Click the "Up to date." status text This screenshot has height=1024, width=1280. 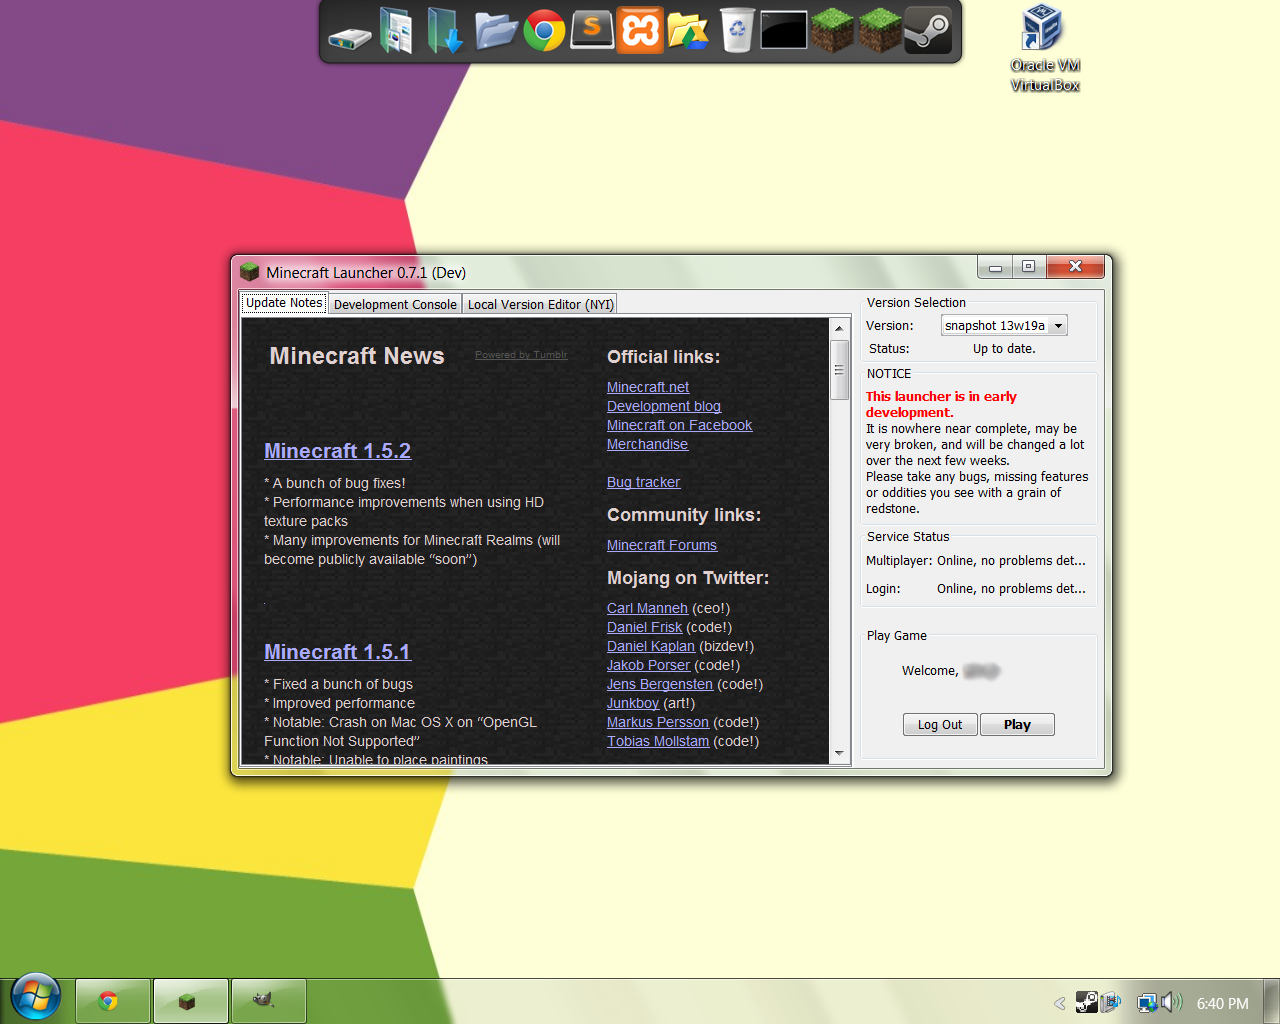1004,349
